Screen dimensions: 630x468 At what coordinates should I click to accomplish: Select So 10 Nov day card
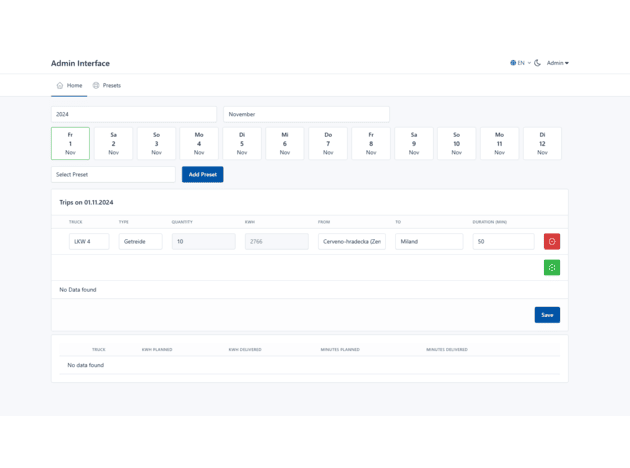pyautogui.click(x=456, y=143)
